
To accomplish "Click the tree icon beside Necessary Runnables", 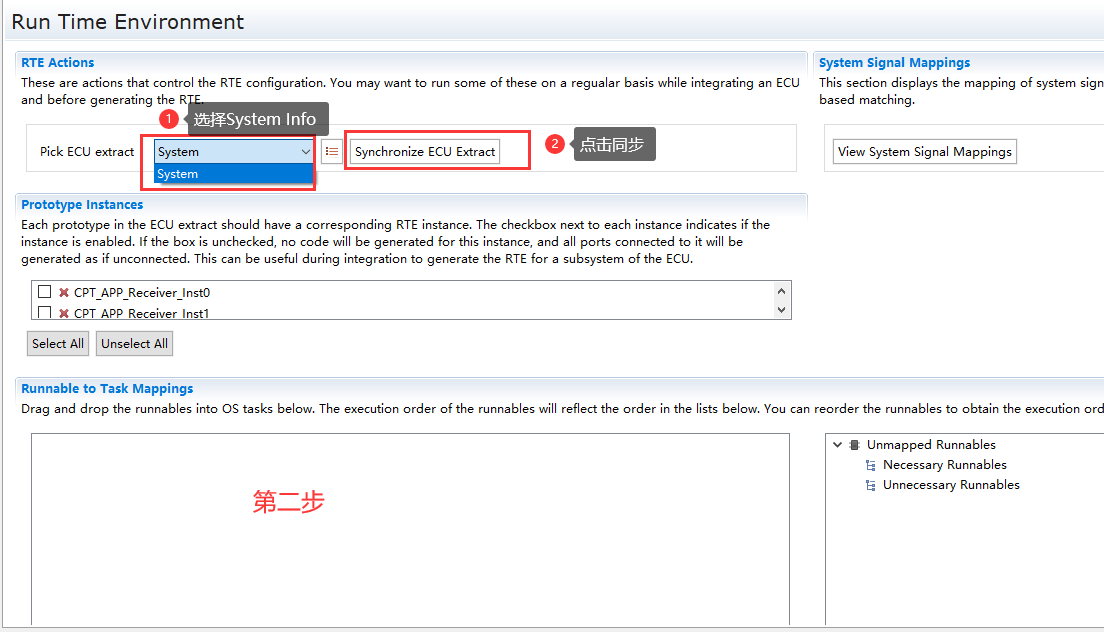I will [870, 465].
